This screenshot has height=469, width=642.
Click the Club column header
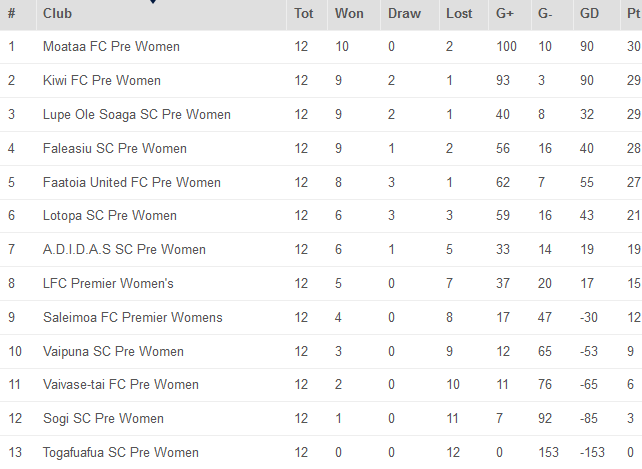click(x=57, y=14)
